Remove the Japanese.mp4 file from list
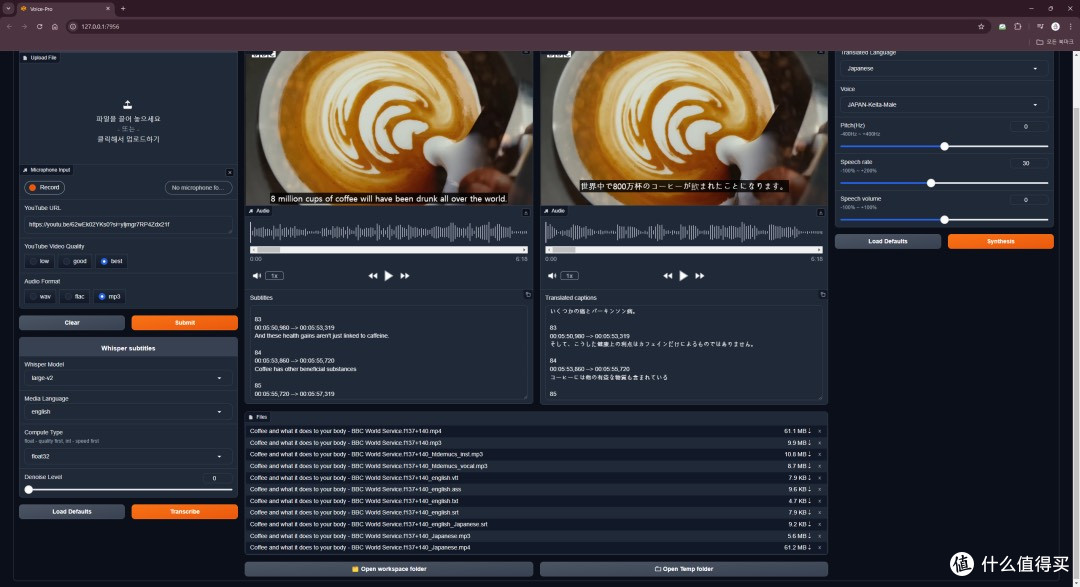This screenshot has height=587, width=1080. coord(819,548)
